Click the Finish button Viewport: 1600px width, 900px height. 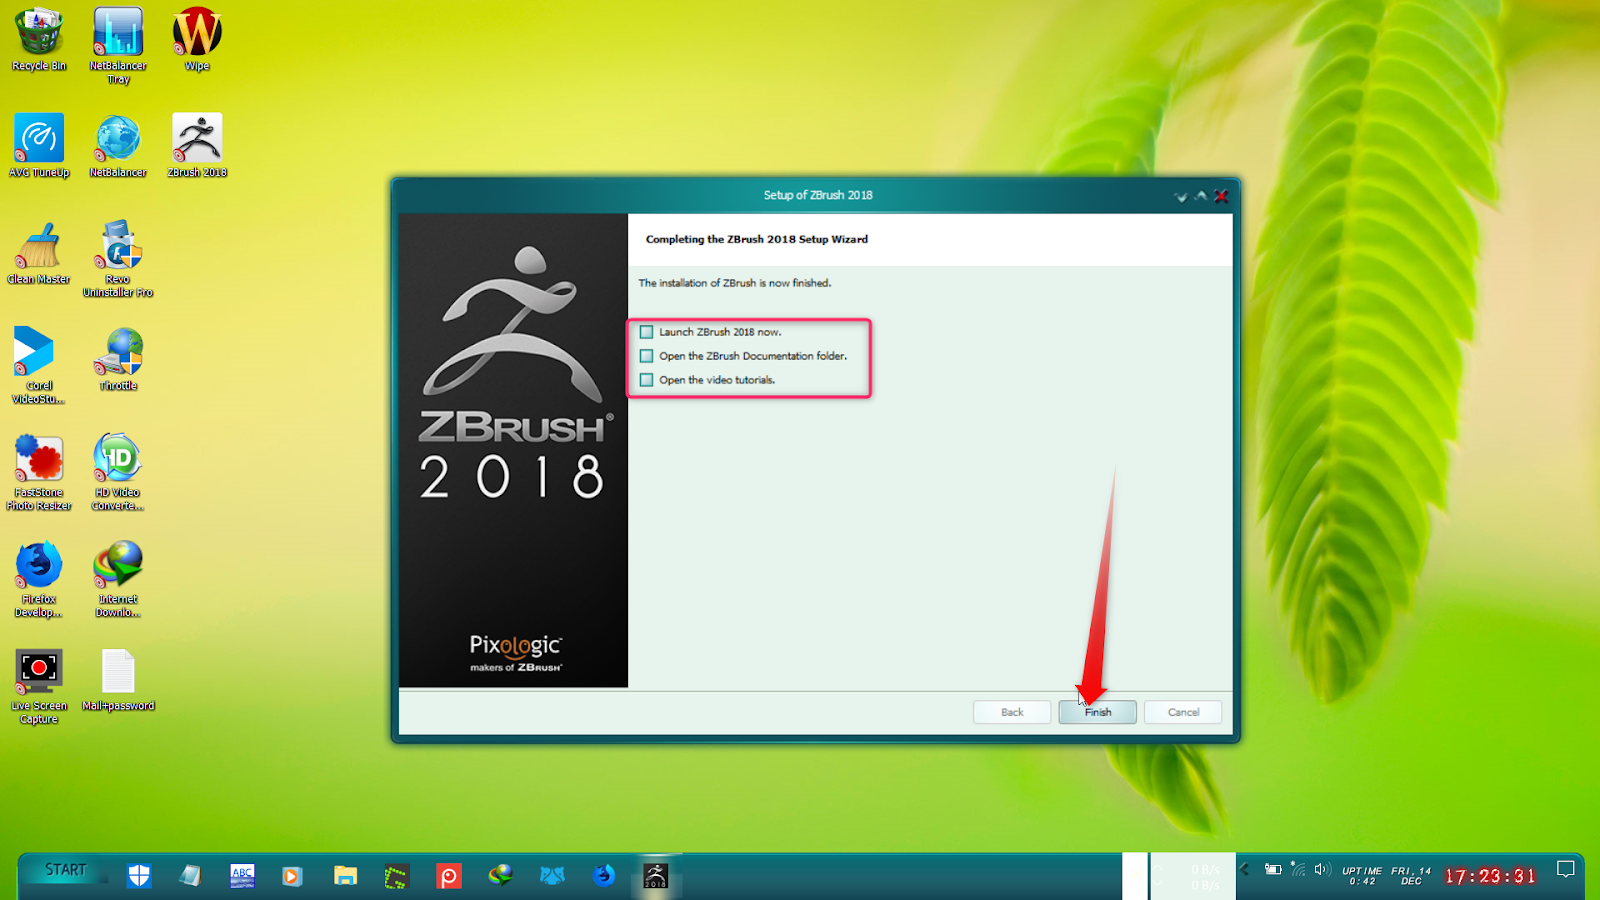point(1097,712)
